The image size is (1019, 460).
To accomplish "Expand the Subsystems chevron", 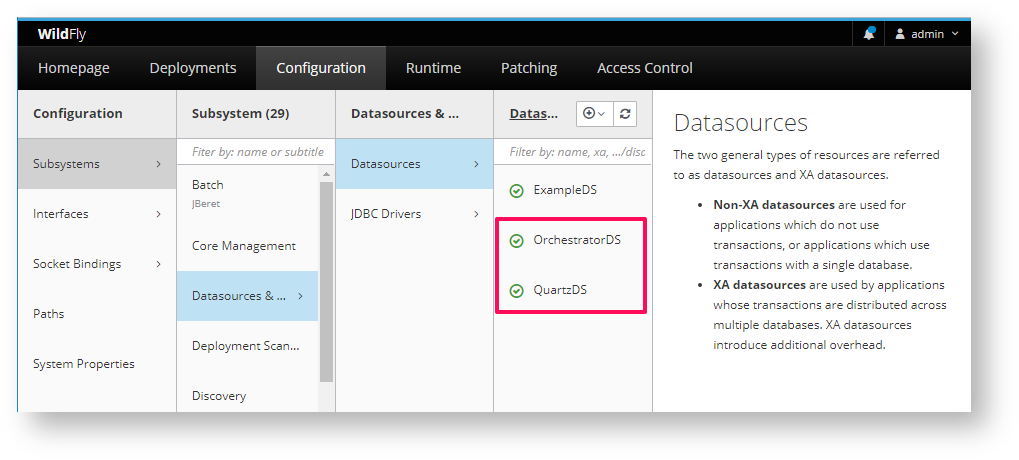I will pos(159,164).
